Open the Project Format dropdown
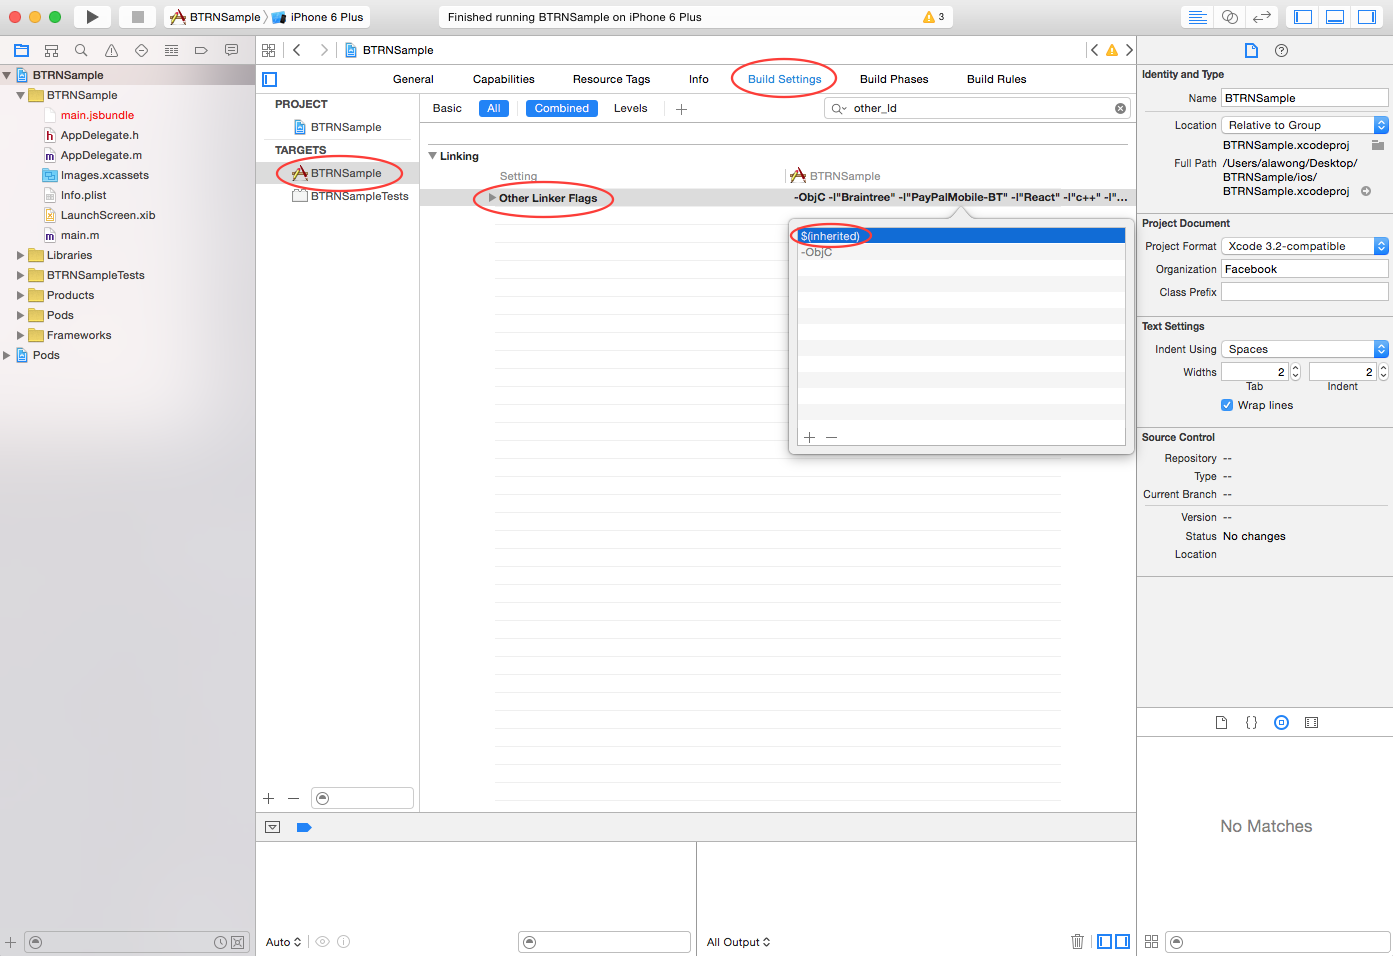The image size is (1393, 956). click(x=1305, y=246)
